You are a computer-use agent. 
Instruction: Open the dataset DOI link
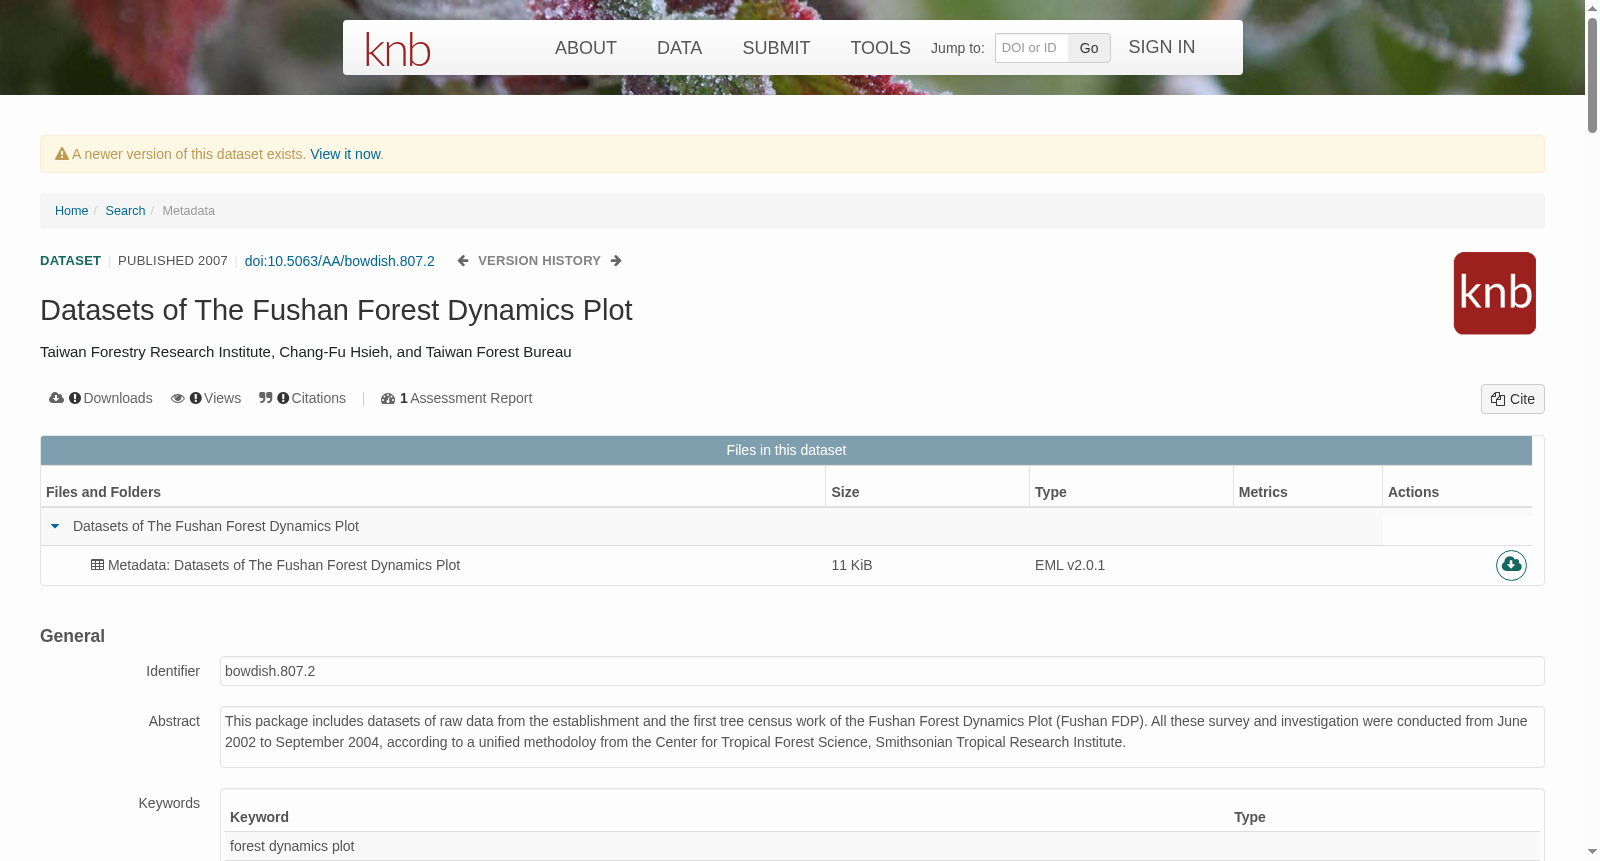point(340,261)
